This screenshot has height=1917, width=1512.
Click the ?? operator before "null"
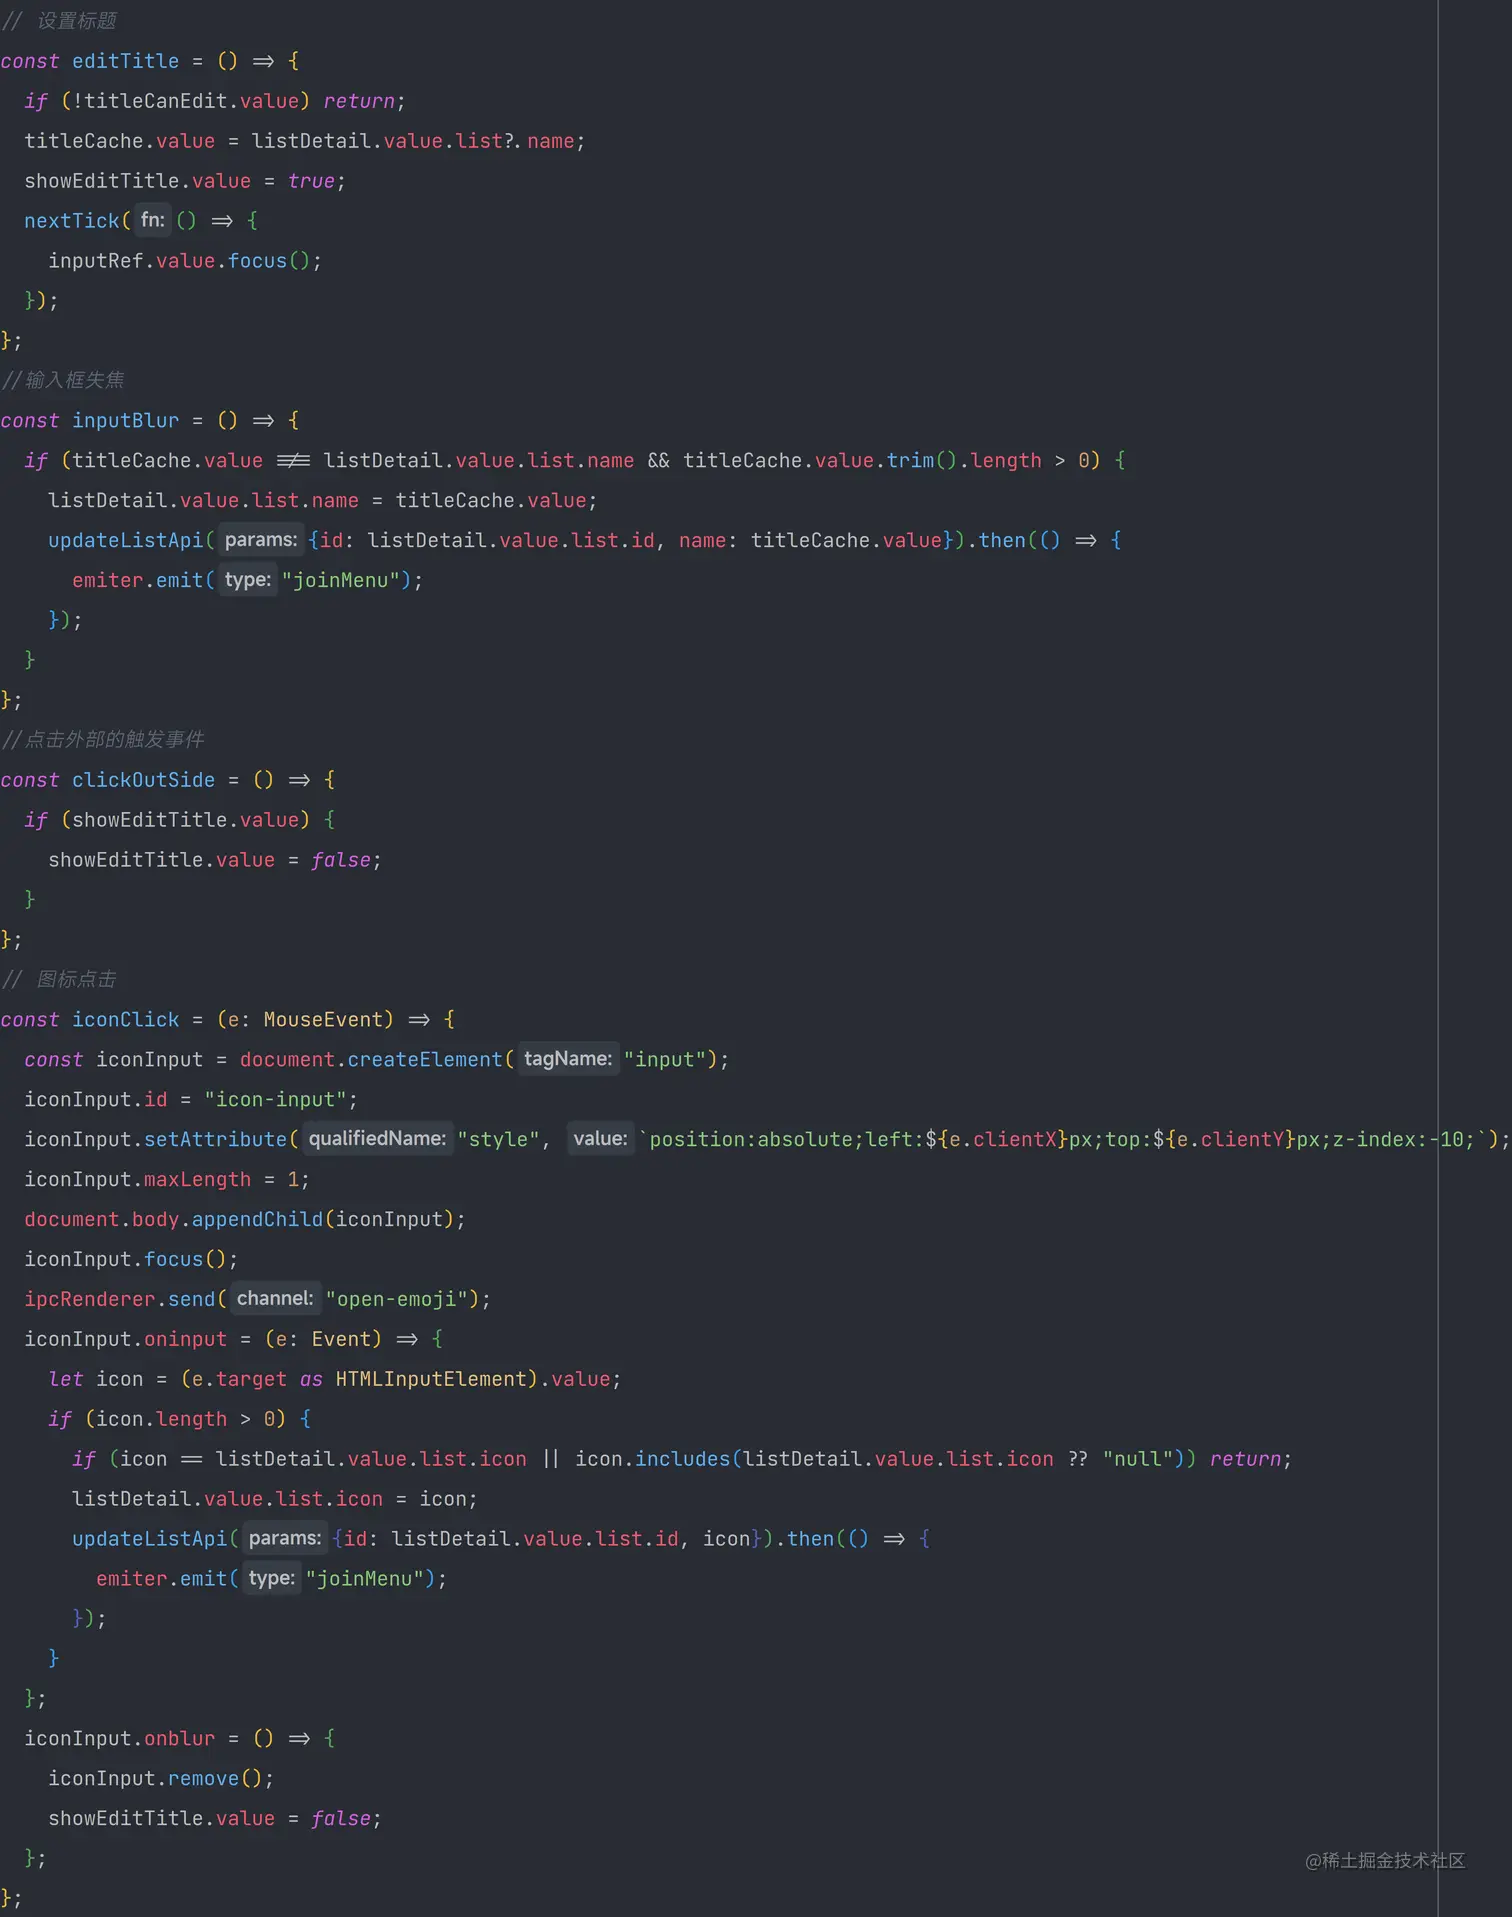pos(1078,1460)
